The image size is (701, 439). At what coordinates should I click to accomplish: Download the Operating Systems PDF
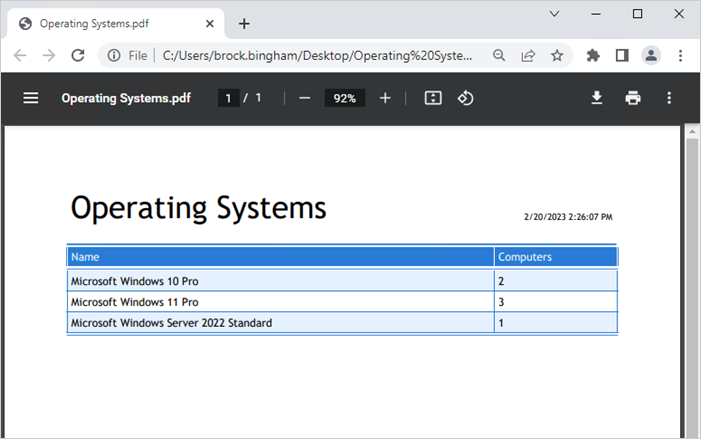pyautogui.click(x=596, y=98)
